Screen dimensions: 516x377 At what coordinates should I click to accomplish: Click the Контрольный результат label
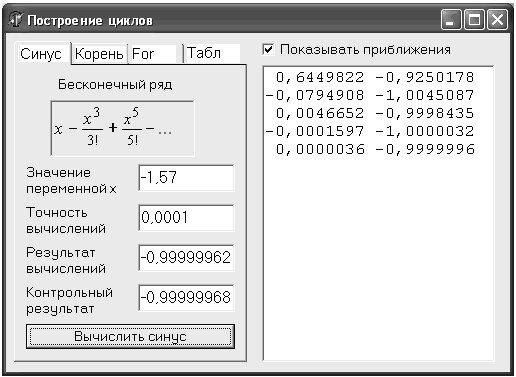(x=70, y=301)
